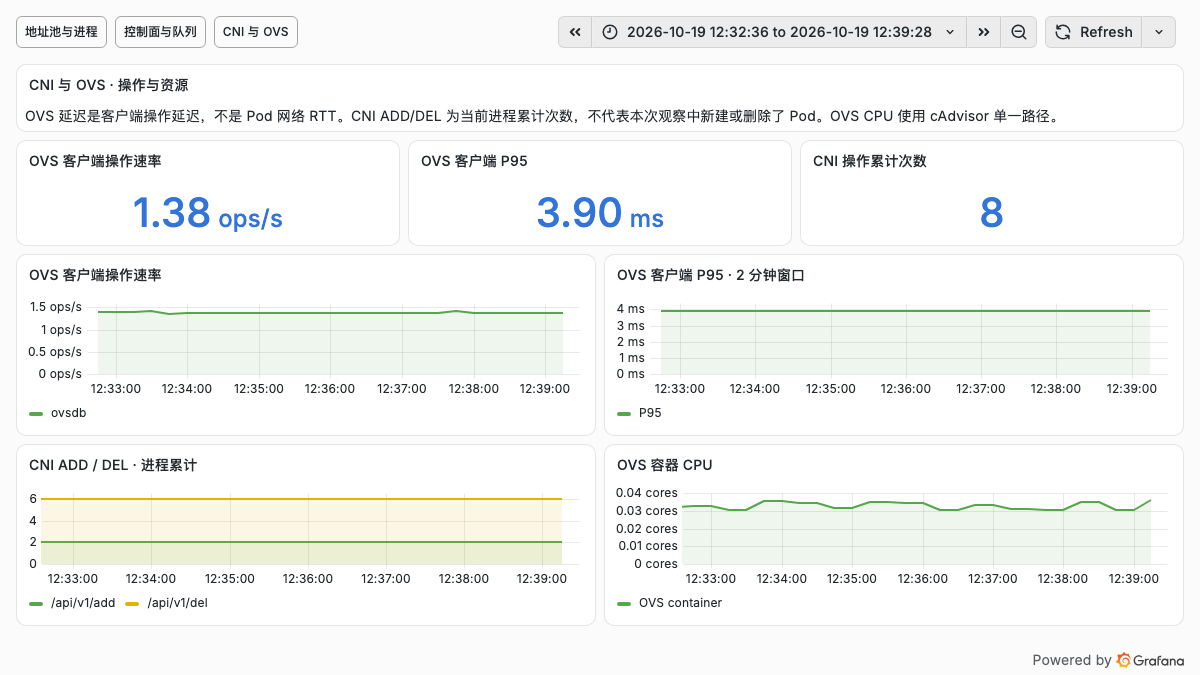This screenshot has width=1200, height=675.
Task: Click the OVS 客户端 P95 · 2 分钟窗口 panel title
Action: [x=711, y=275]
